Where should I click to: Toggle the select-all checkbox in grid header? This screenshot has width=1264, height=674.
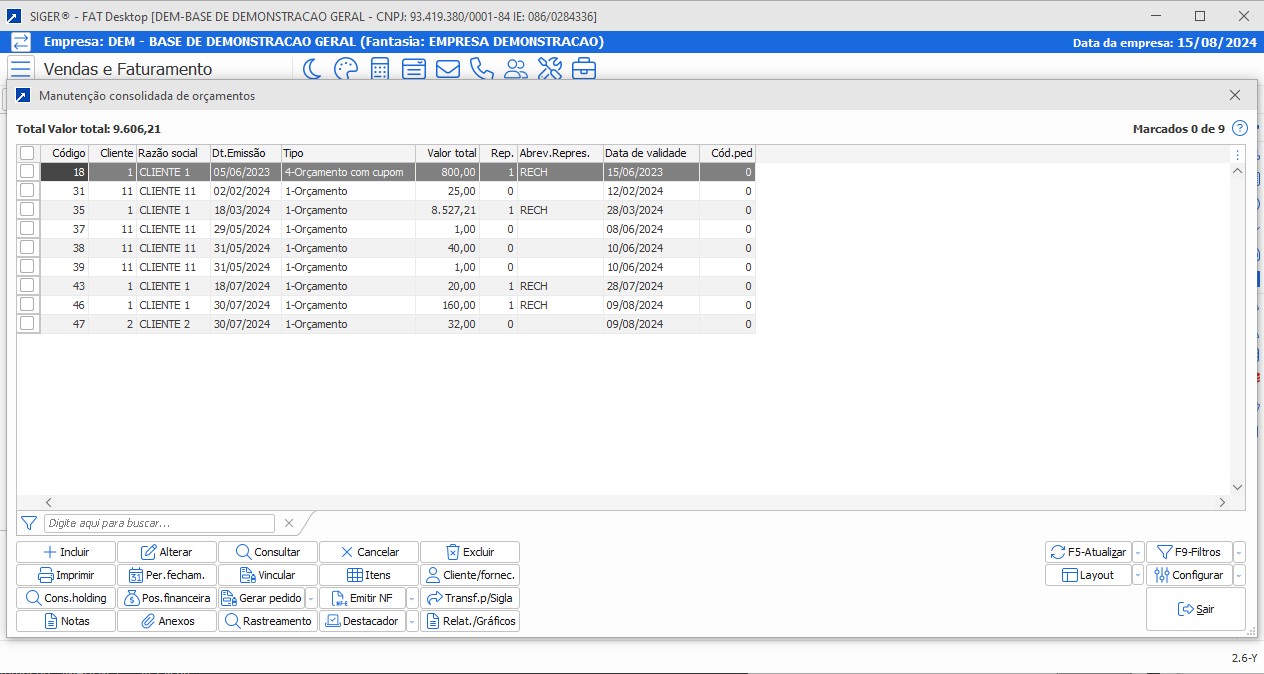click(x=27, y=153)
